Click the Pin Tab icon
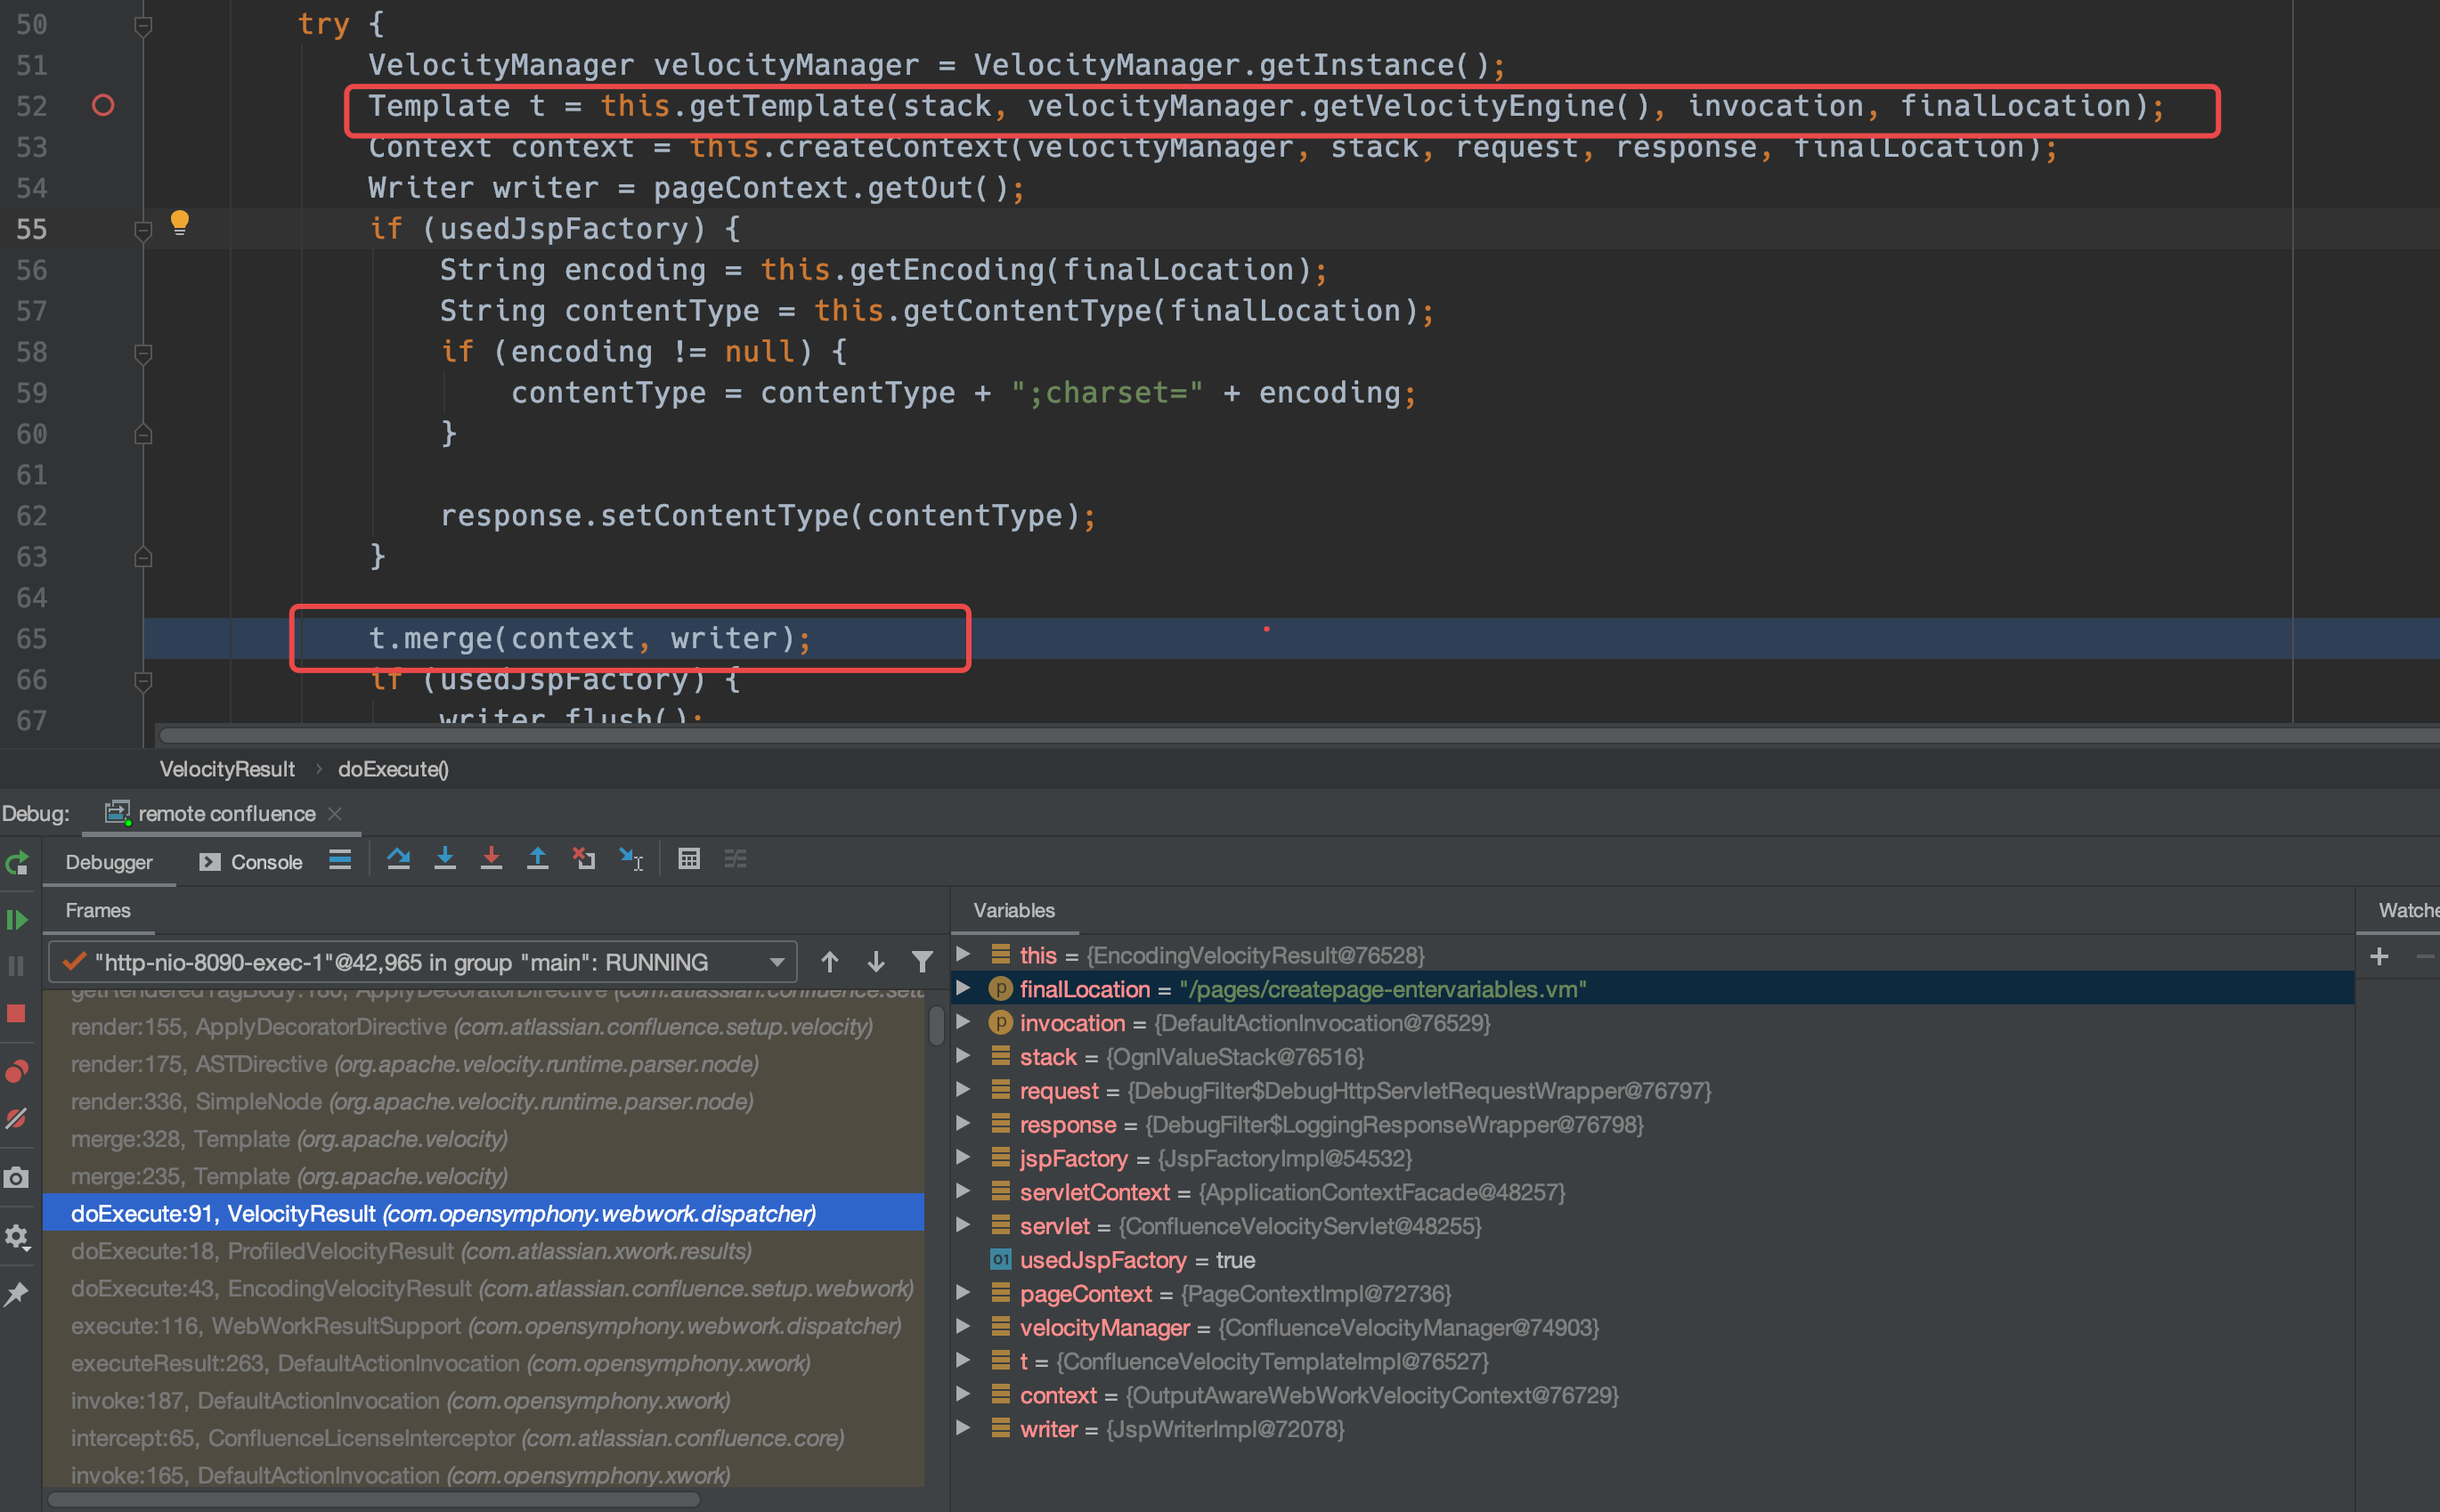The height and width of the screenshot is (1512, 2440). point(16,1294)
